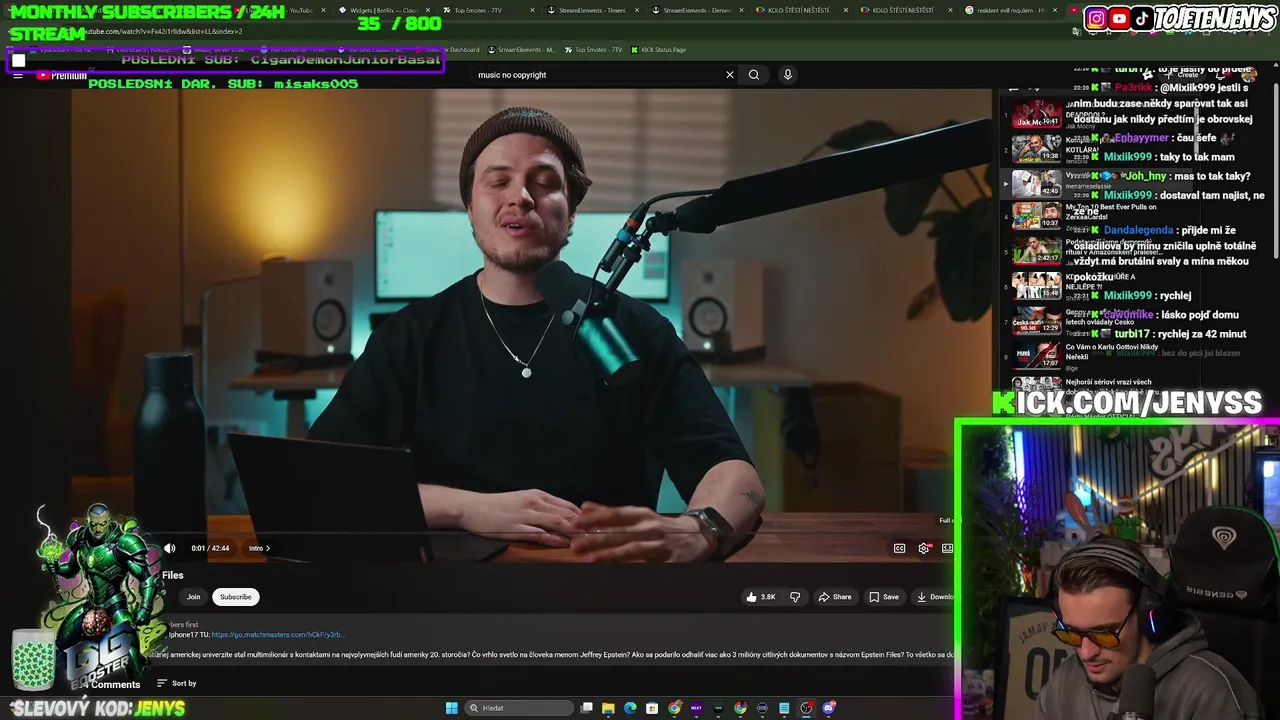Image resolution: width=1280 pixels, height=720 pixels.
Task: Open the YouTube hamburger guide menu
Action: coord(18,75)
